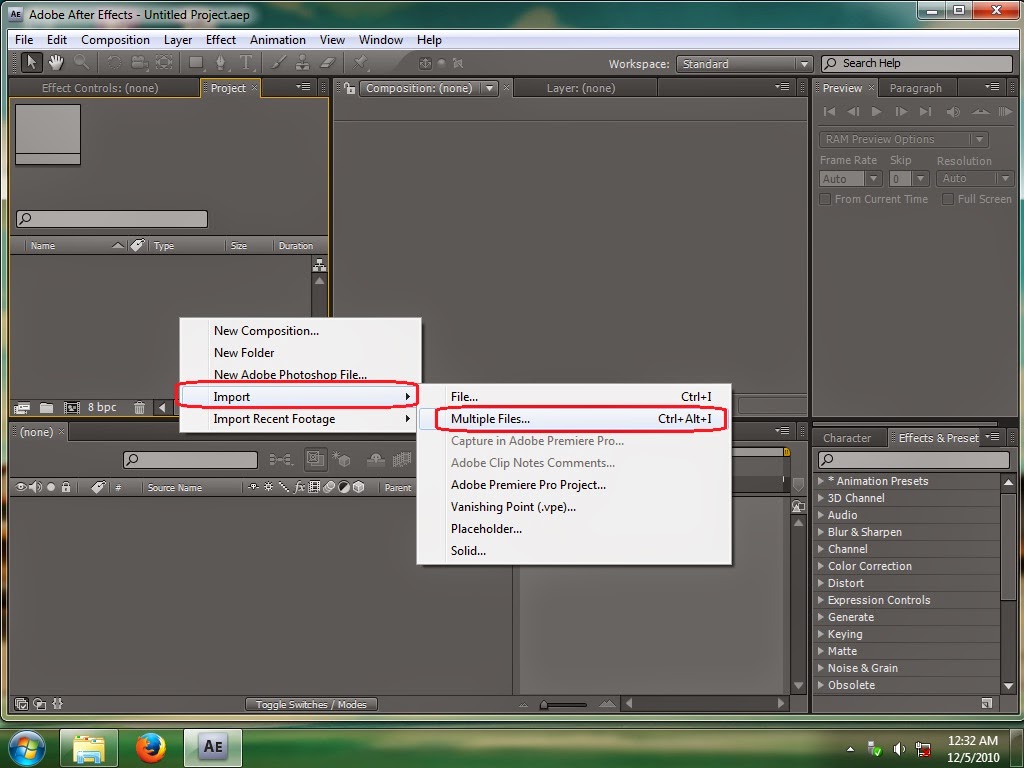This screenshot has width=1024, height=768.
Task: Select the Unified Camera tool
Action: tap(139, 63)
